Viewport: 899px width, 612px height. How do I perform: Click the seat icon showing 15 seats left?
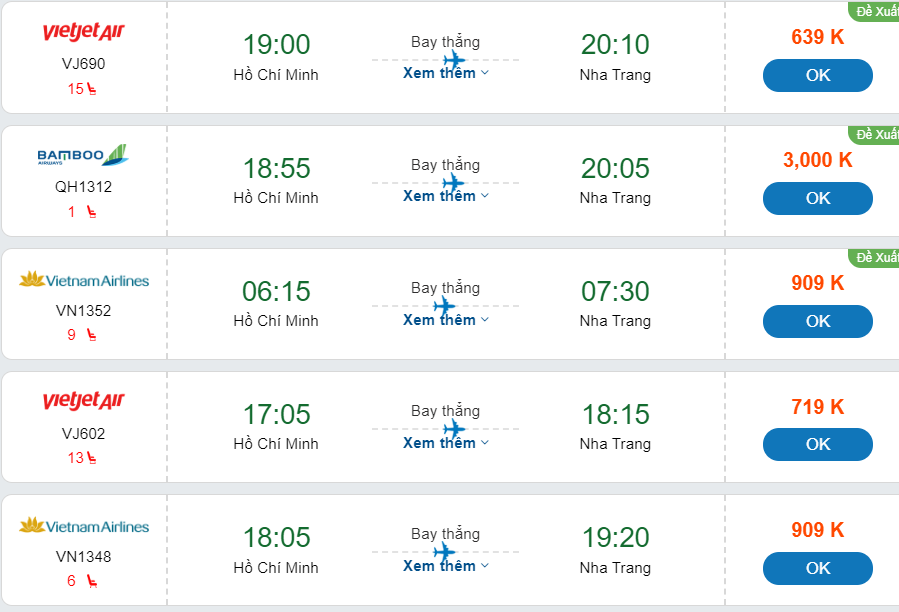pos(92,89)
